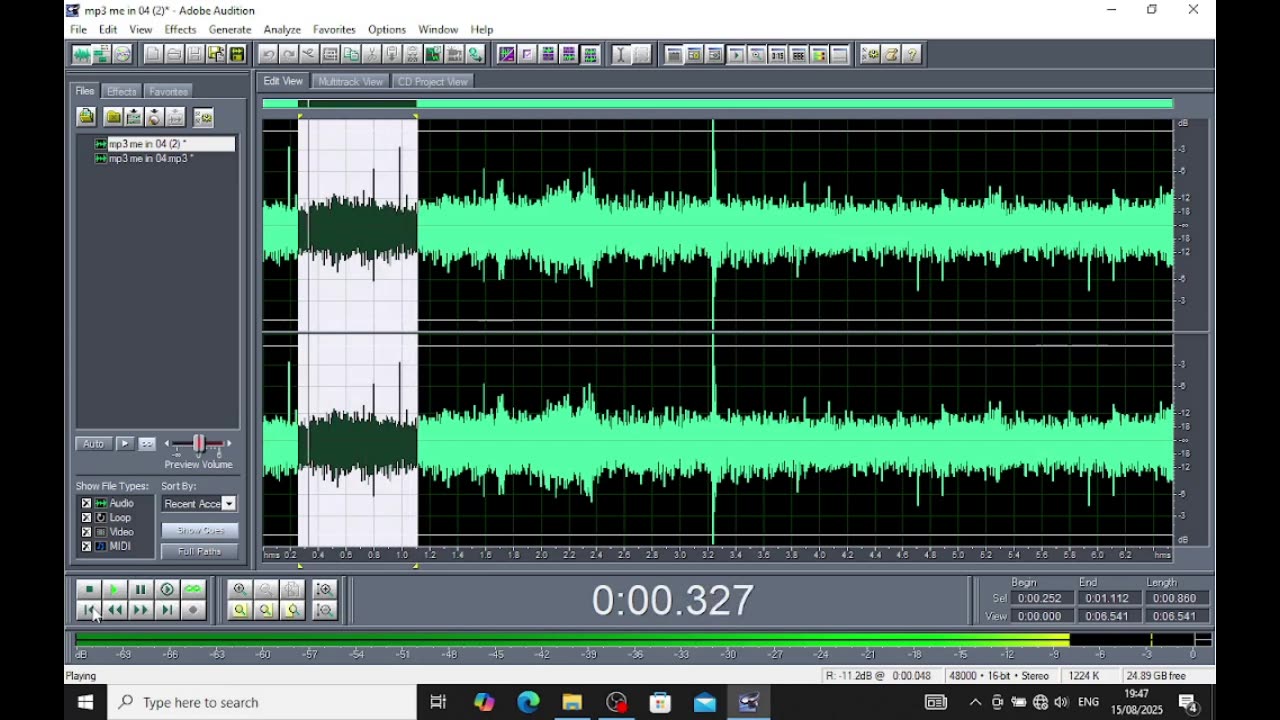Screen dimensions: 1280x720
Task: Switch to the Multitrack View tab
Action: click(x=350, y=82)
